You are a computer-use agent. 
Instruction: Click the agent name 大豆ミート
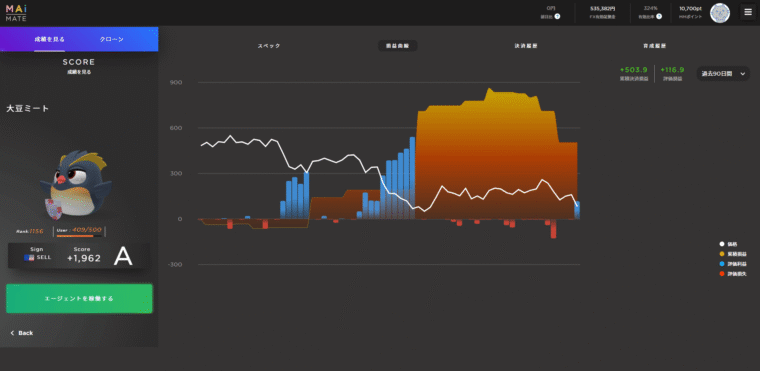28,109
